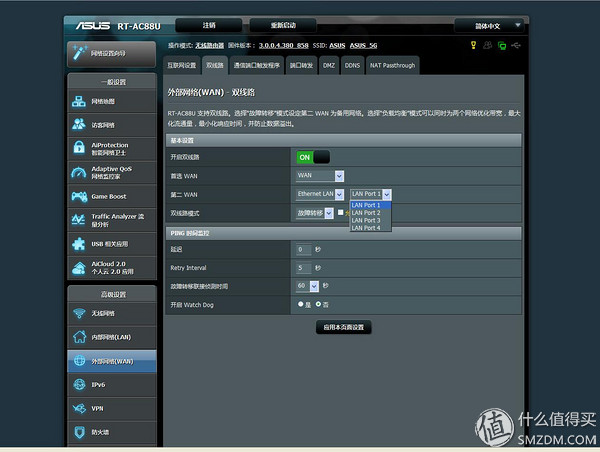The width and height of the screenshot is (600, 452).
Task: Switch to the DMZ tab
Action: pyautogui.click(x=329, y=65)
